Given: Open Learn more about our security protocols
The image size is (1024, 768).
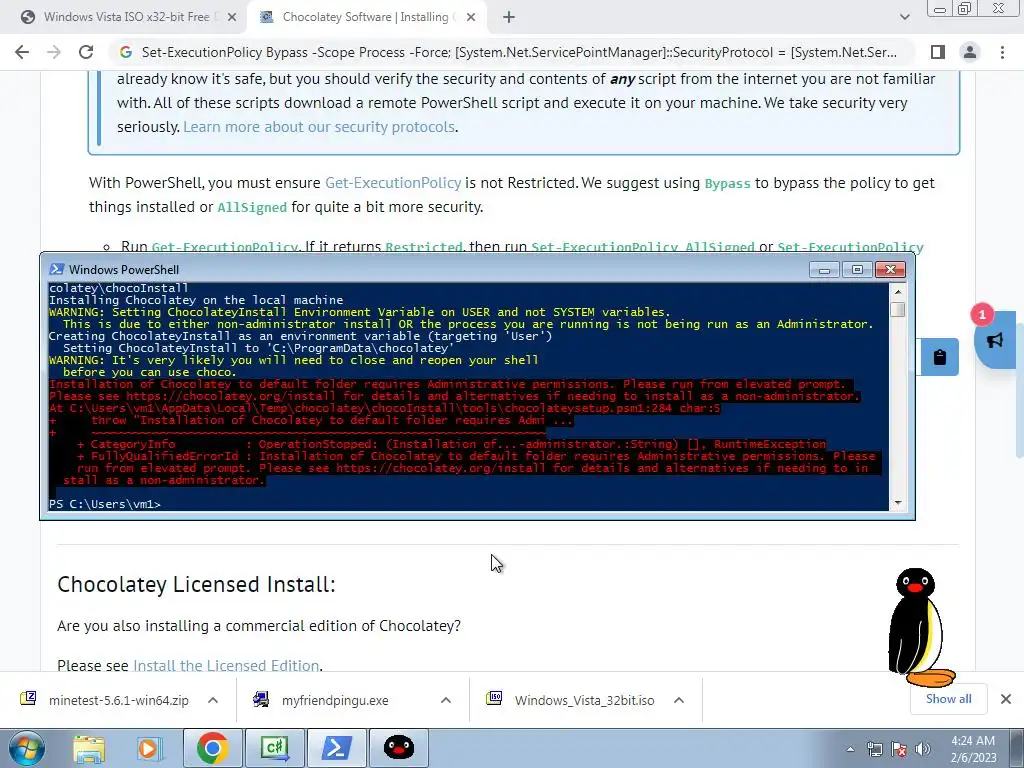Looking at the screenshot, I should coord(319,127).
